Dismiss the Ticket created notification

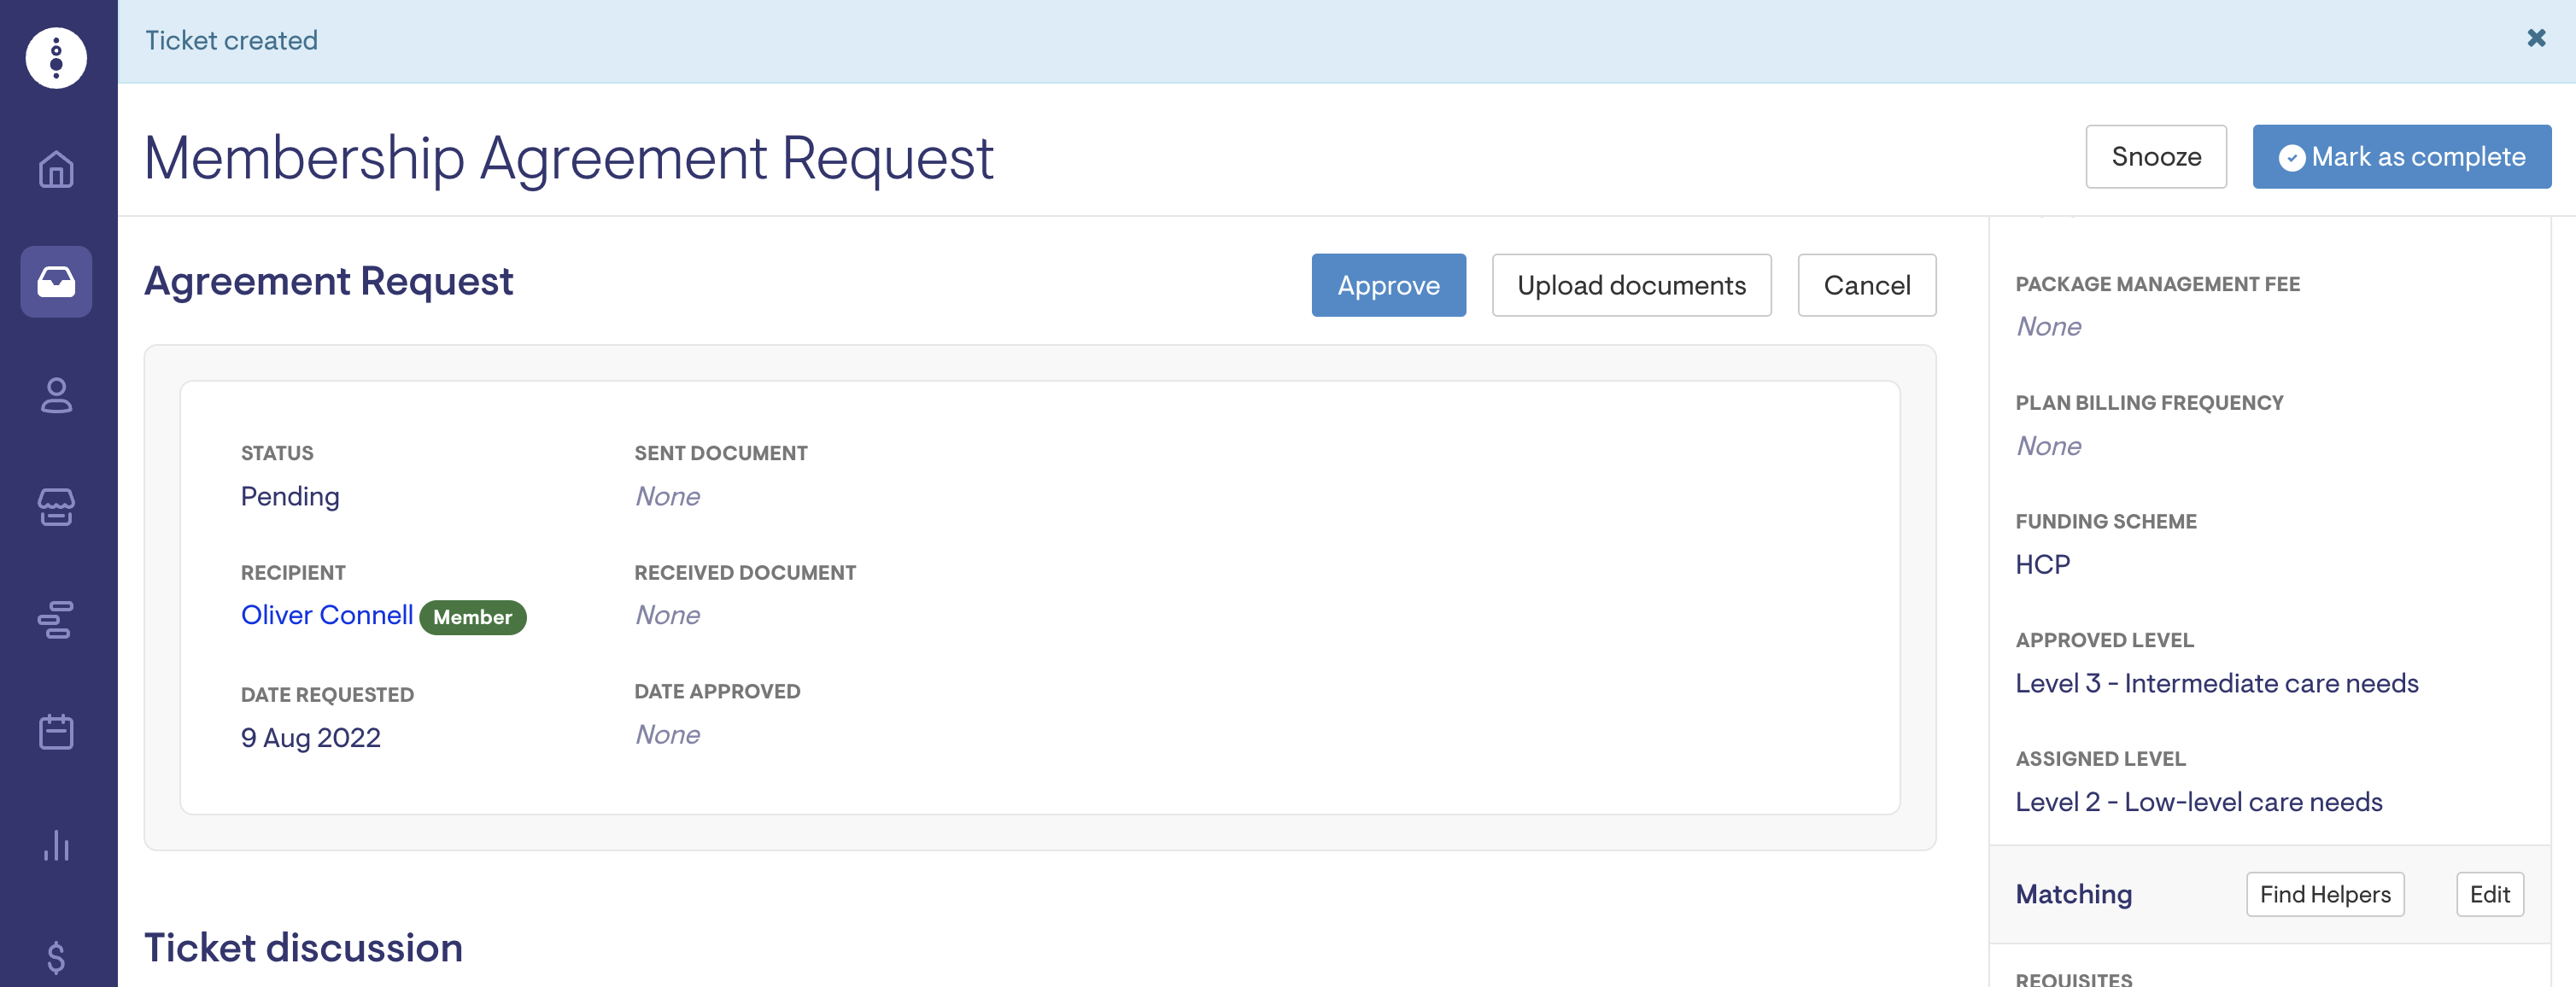[x=2536, y=38]
